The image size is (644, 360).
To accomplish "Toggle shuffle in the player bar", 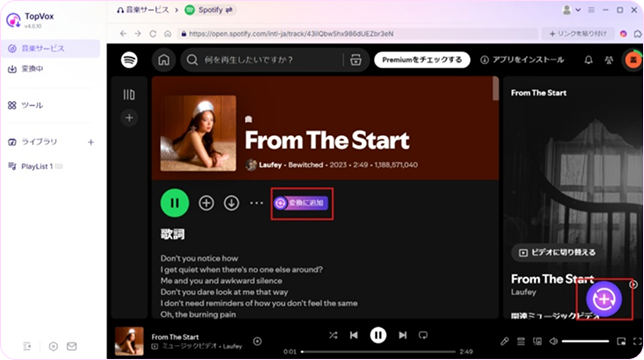I will click(x=333, y=335).
